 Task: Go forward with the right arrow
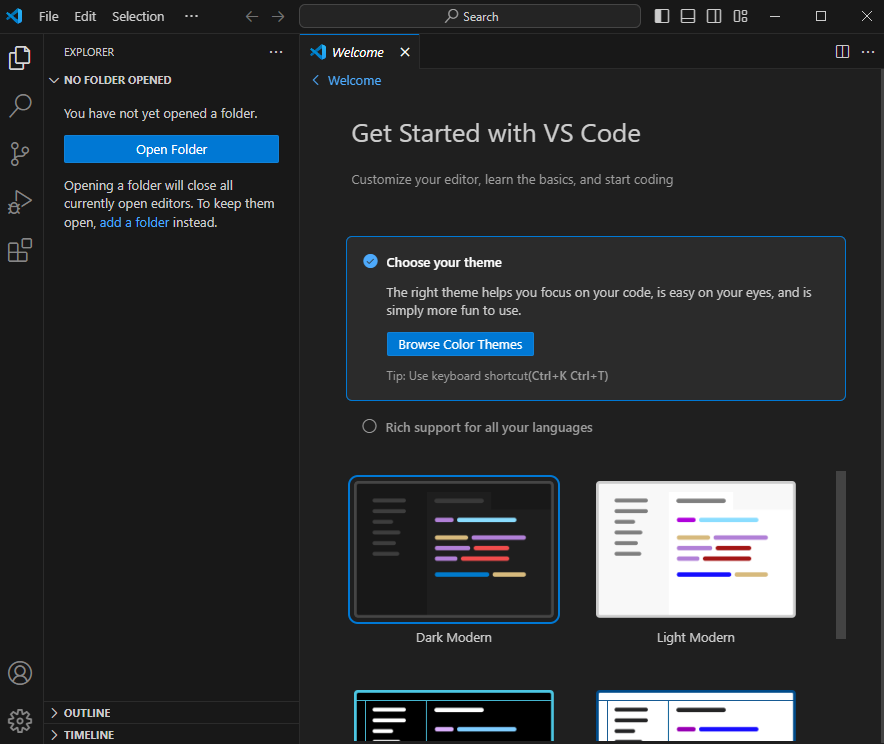coord(278,16)
